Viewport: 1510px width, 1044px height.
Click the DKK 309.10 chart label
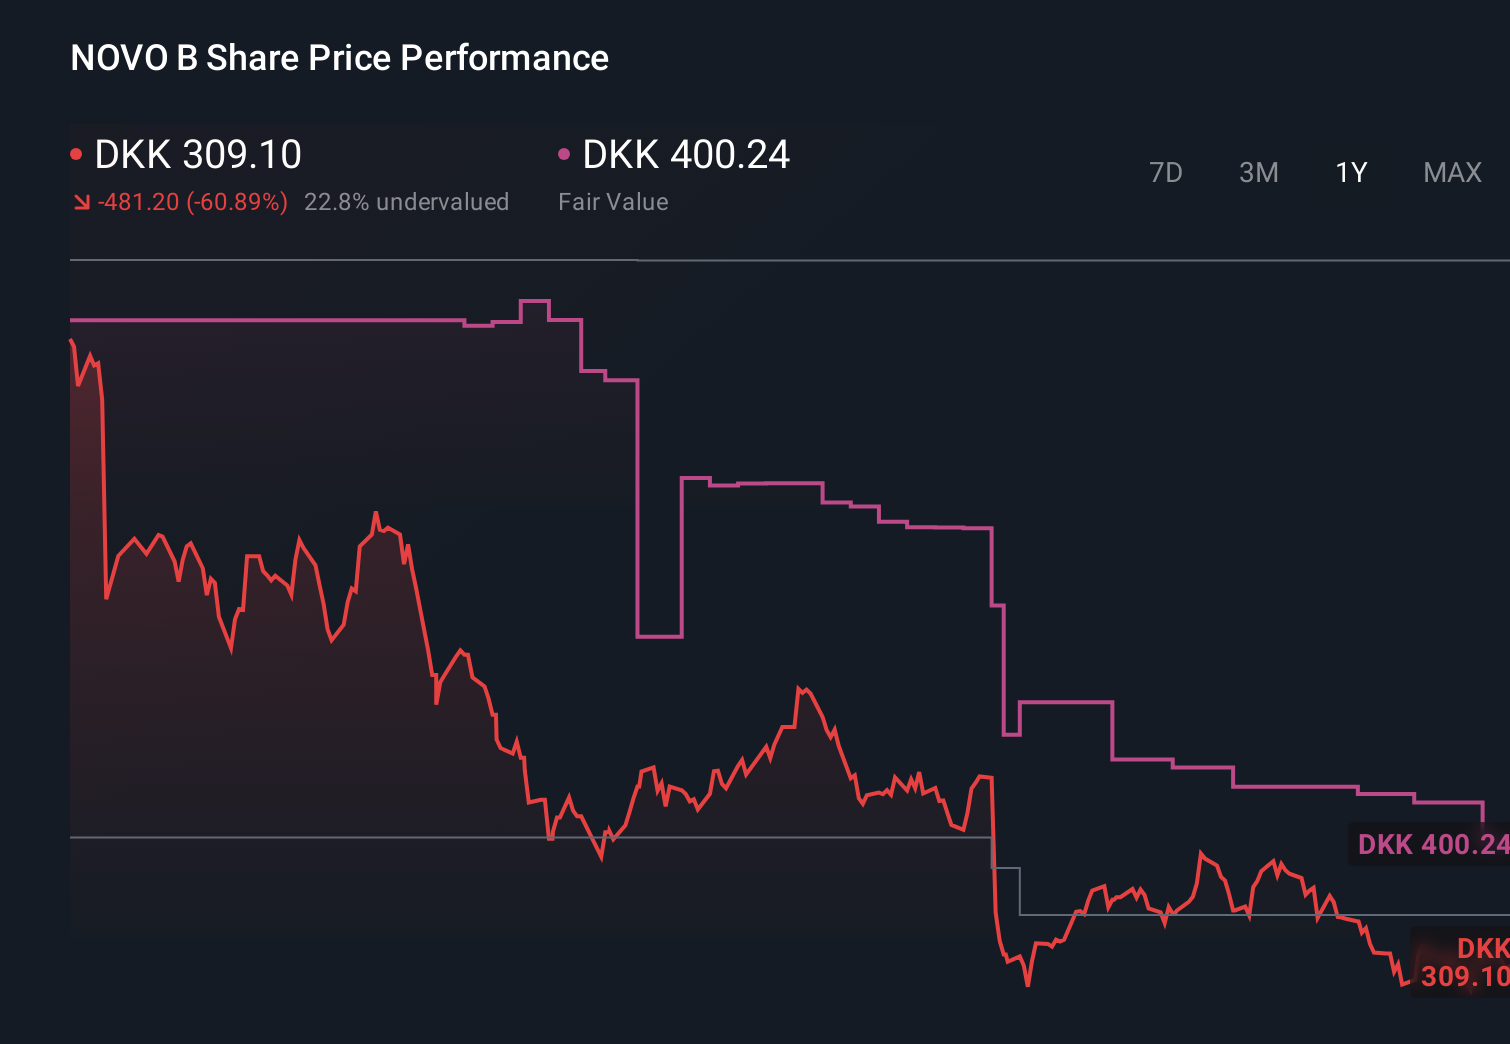pos(1462,961)
